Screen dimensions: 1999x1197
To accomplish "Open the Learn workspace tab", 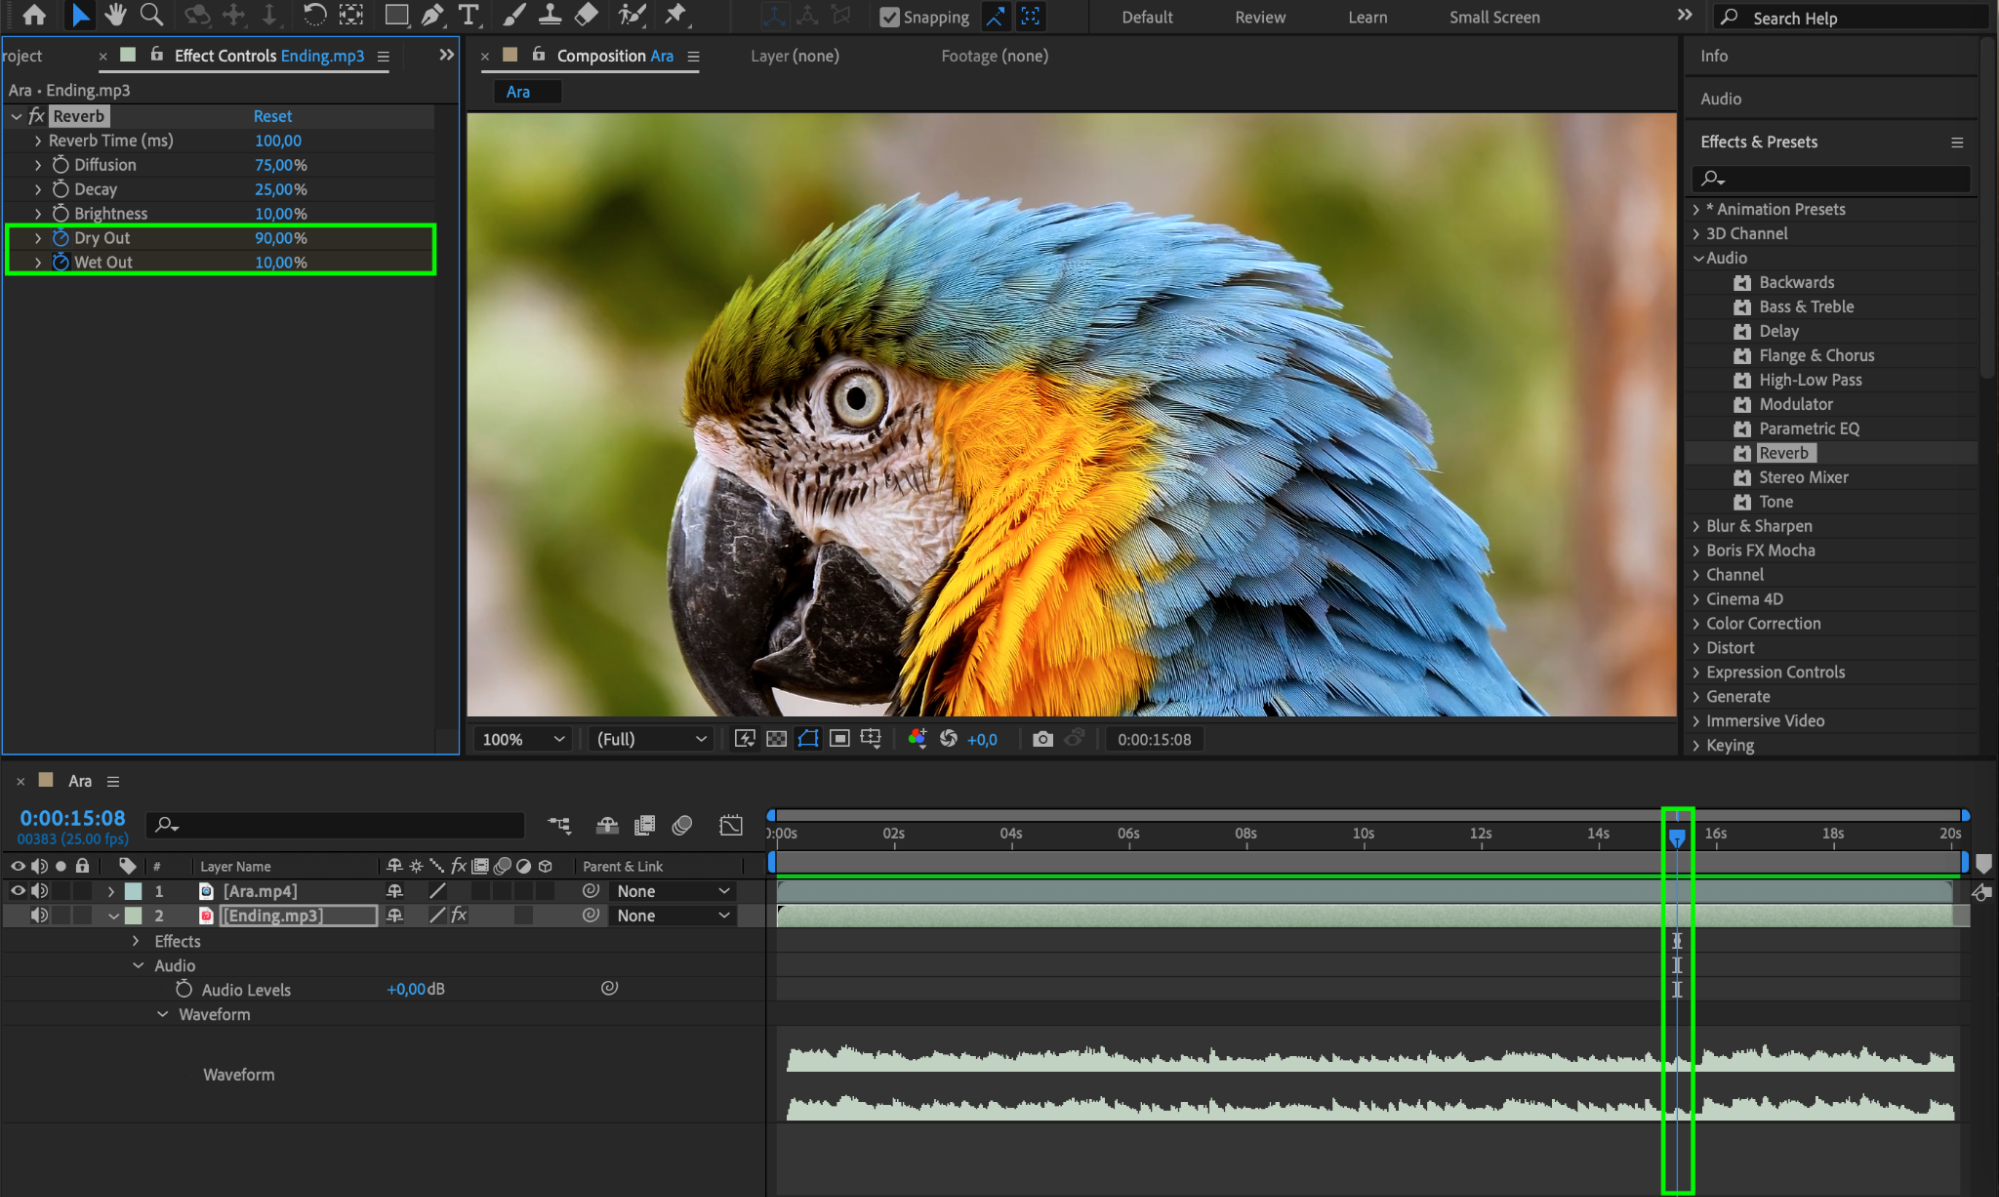I will point(1366,17).
